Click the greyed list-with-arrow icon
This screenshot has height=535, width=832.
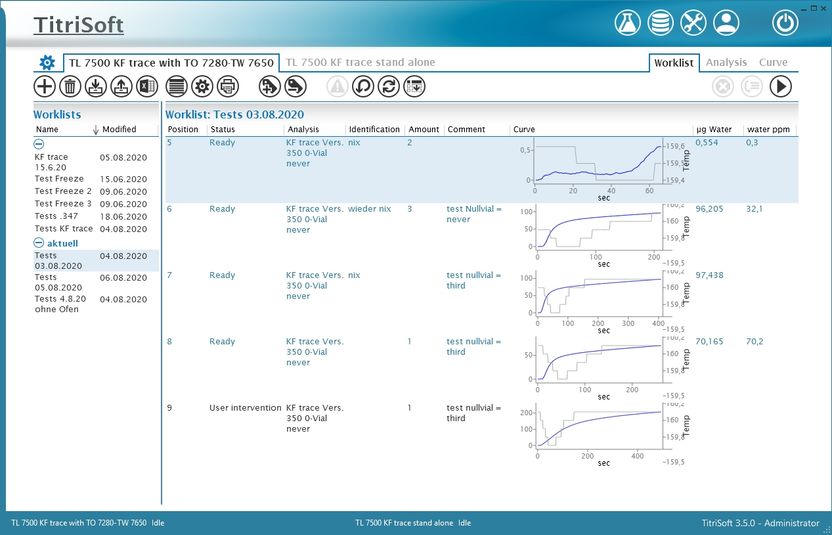point(751,86)
